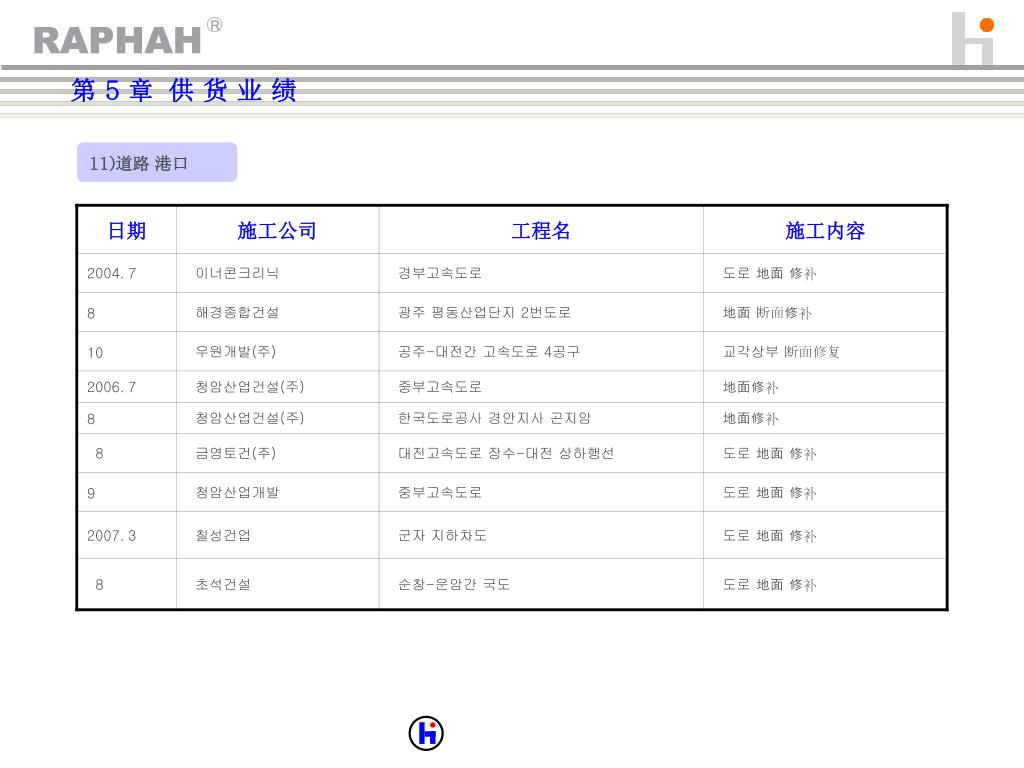Click the 日期 column header
The image size is (1024, 768).
[x=127, y=231]
